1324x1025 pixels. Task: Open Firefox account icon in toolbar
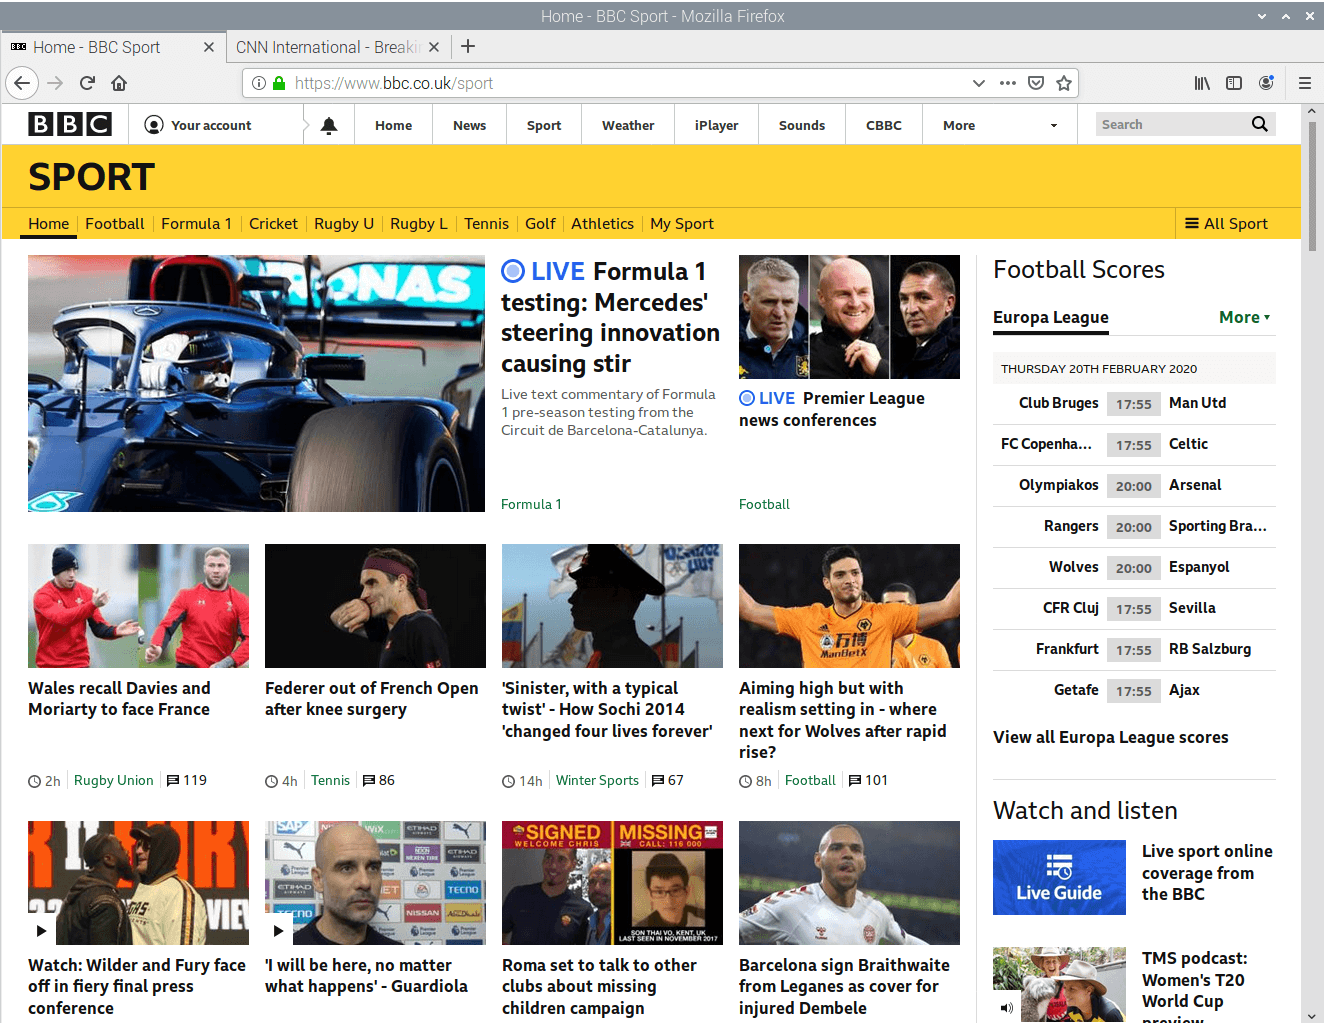(x=1266, y=83)
